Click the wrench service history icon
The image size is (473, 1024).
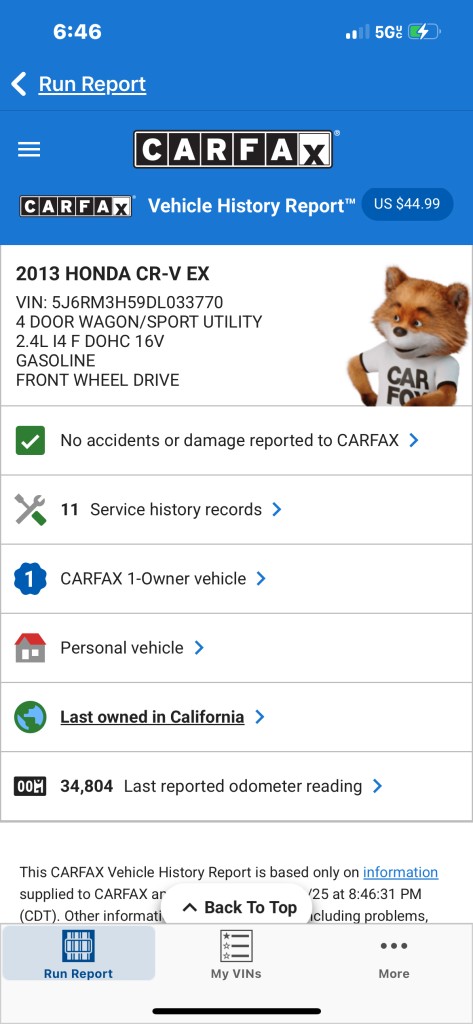(30, 509)
